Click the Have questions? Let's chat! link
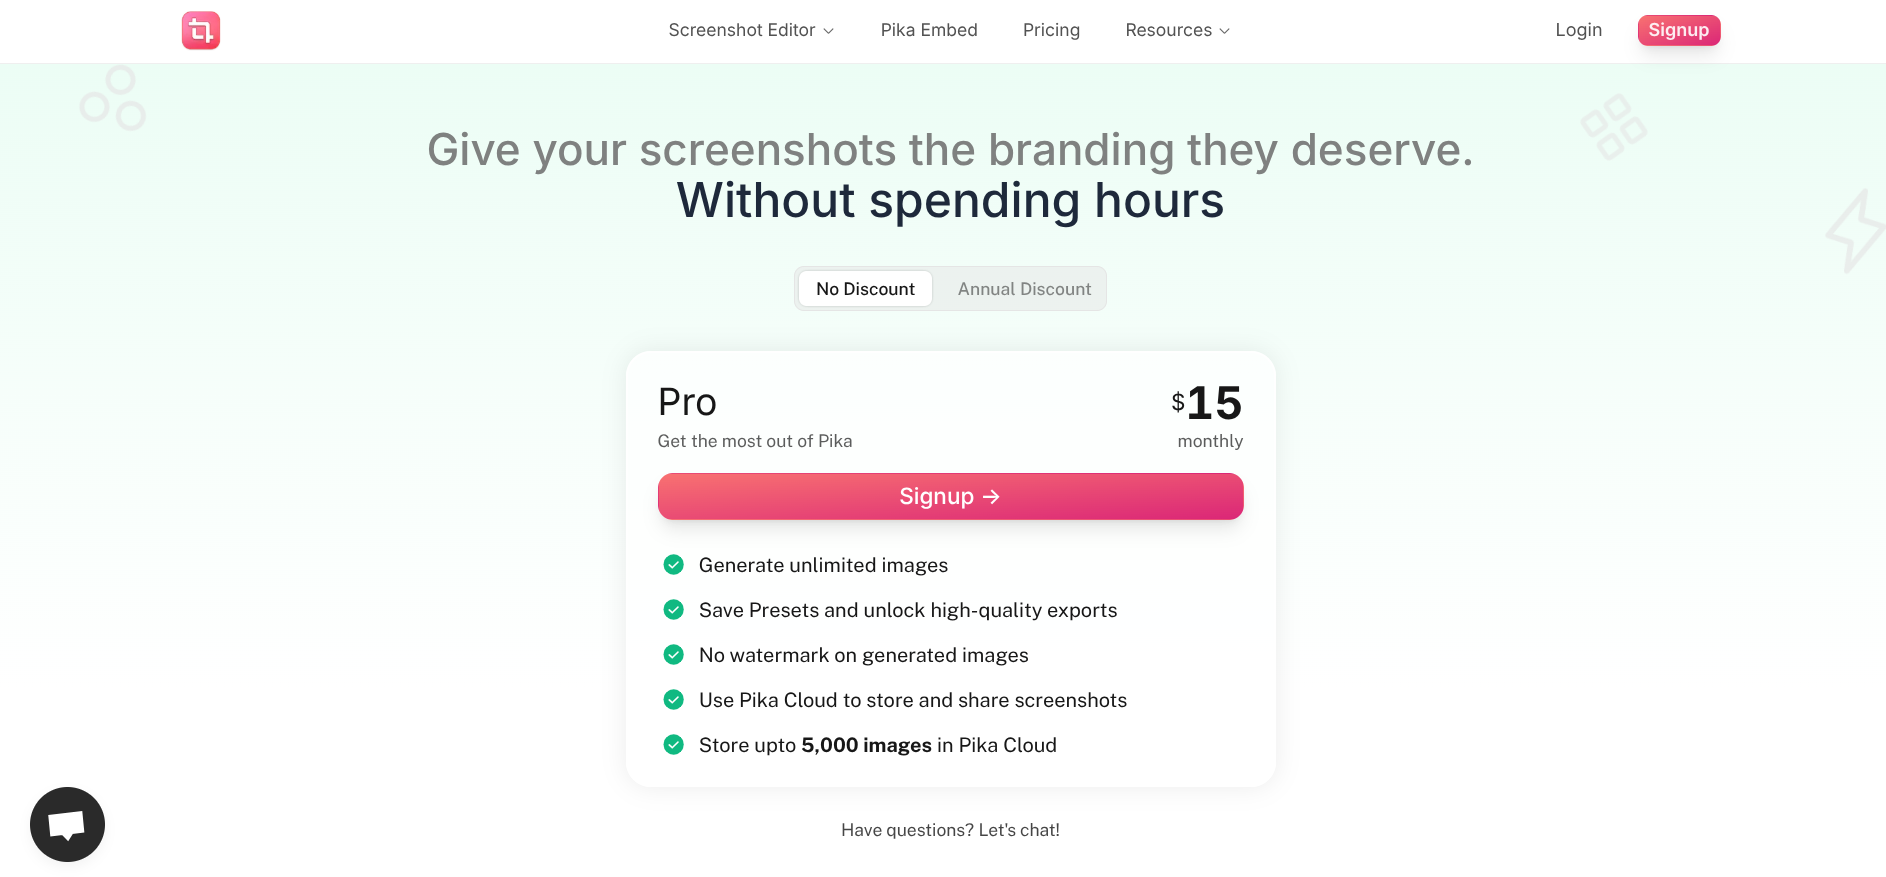This screenshot has height=877, width=1886. (x=950, y=830)
